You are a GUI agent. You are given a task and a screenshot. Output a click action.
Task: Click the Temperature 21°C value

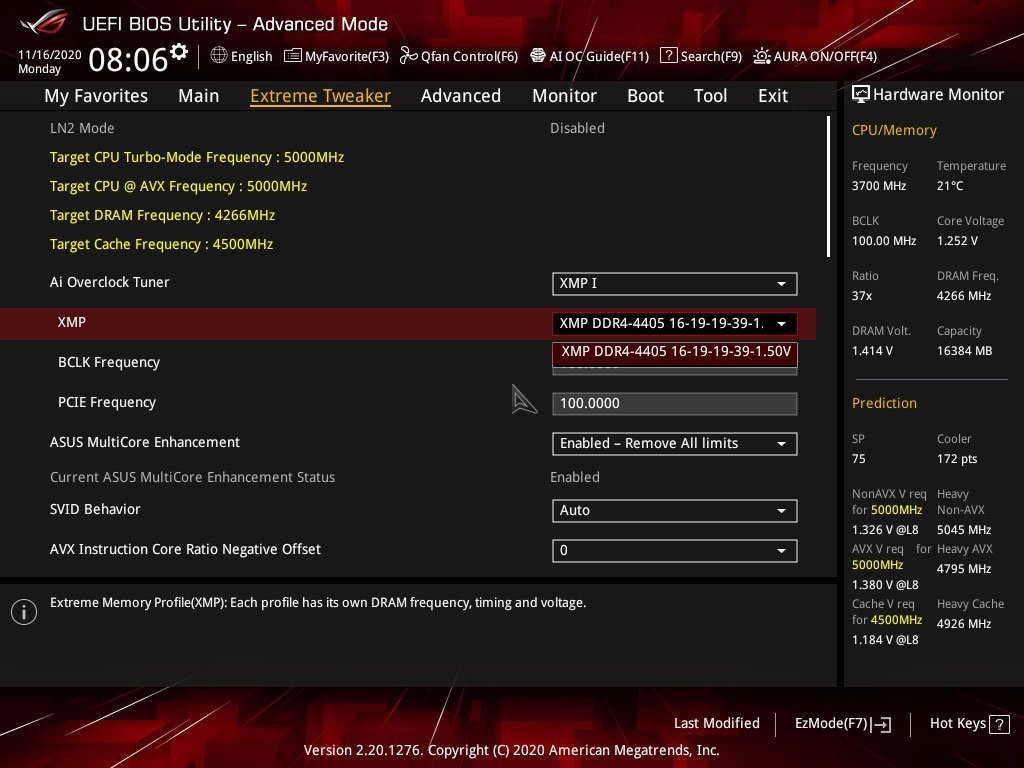point(950,185)
